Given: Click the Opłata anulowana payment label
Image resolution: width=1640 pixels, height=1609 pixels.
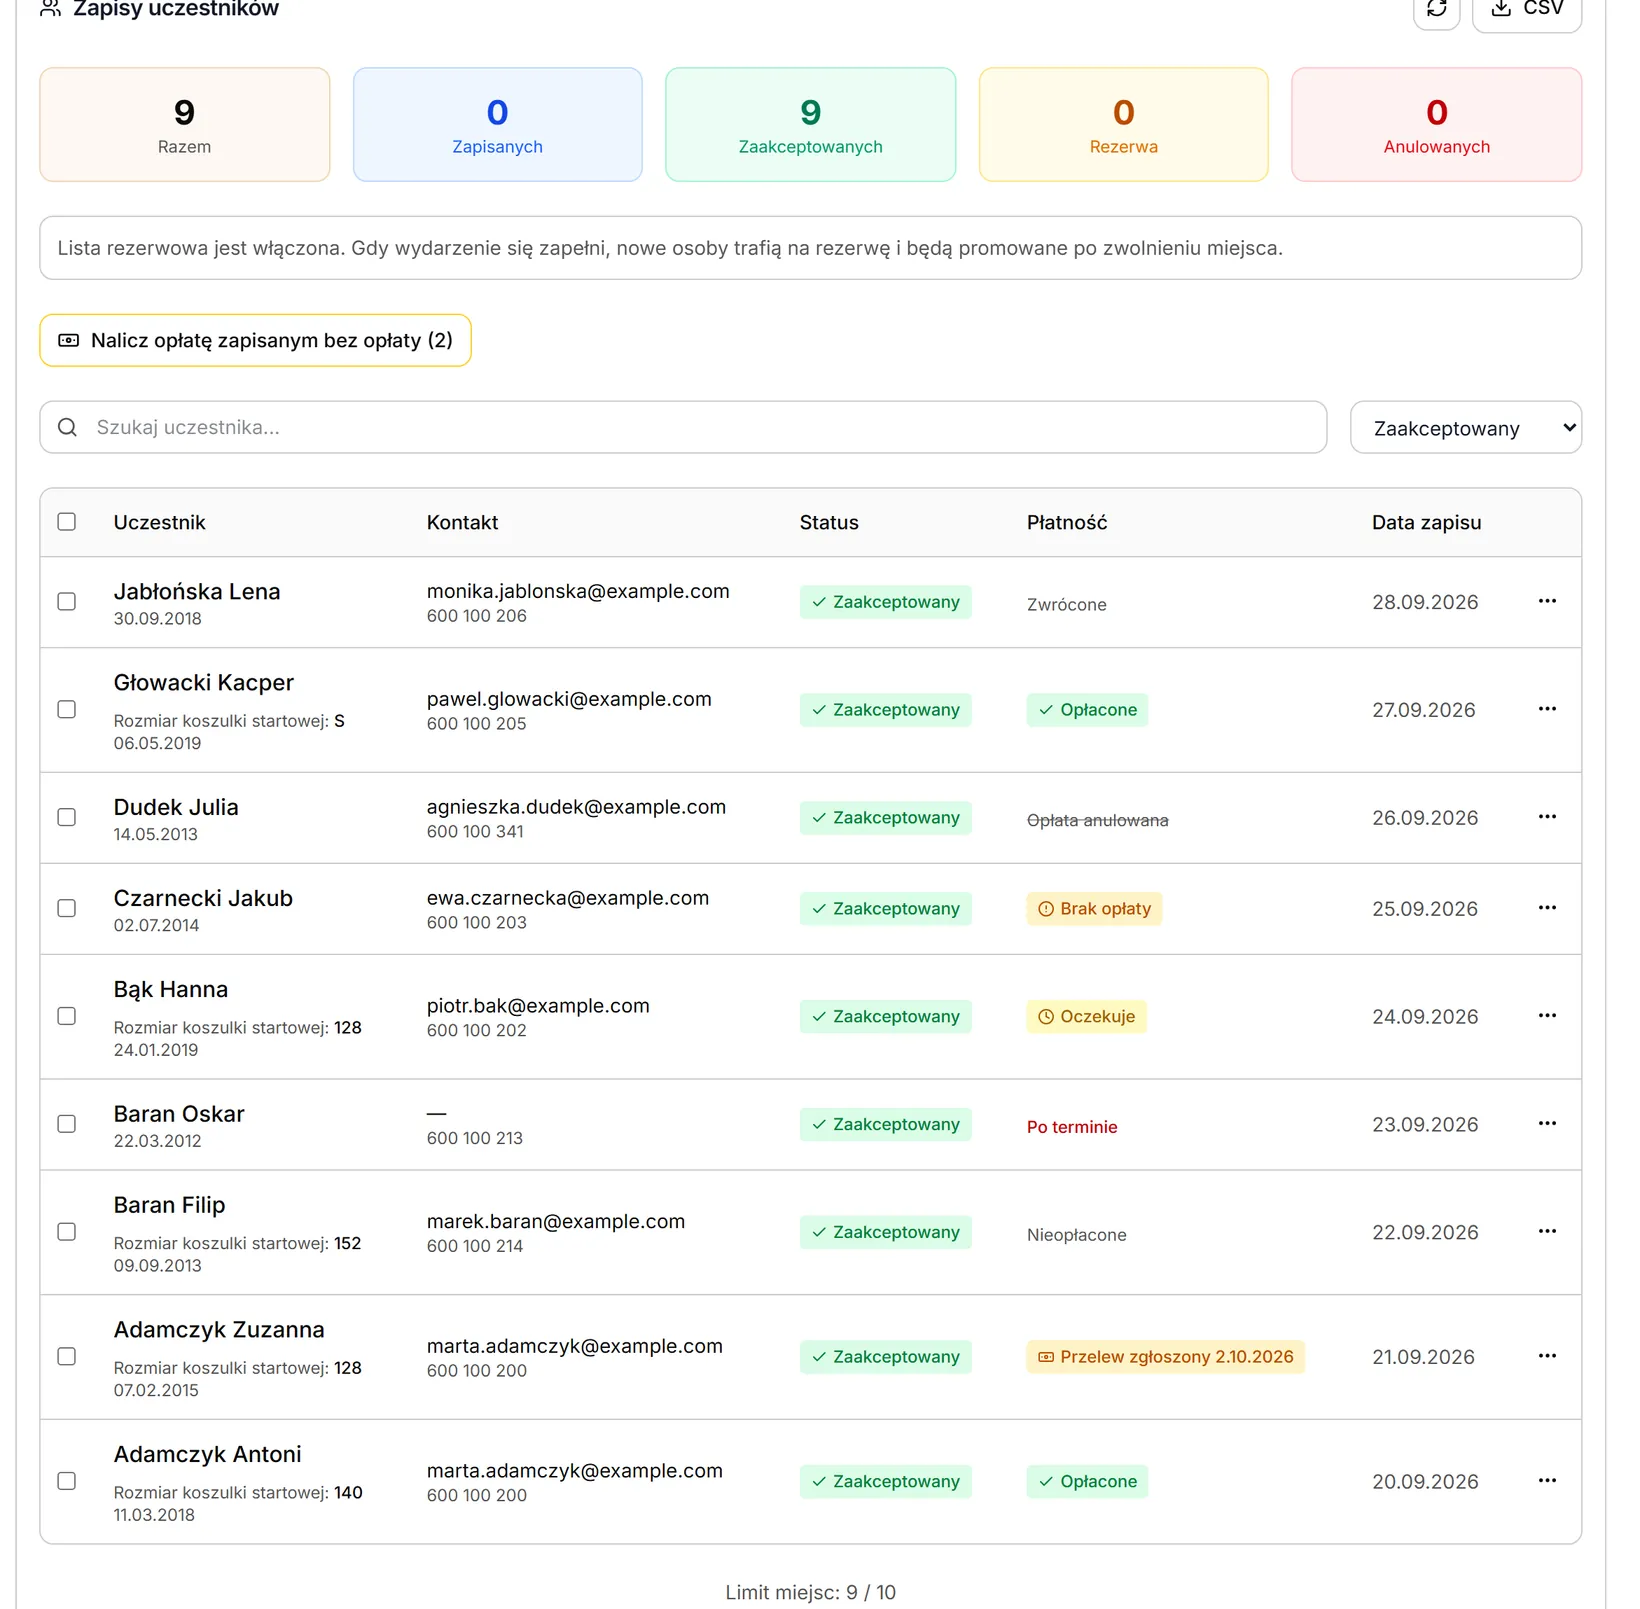Looking at the screenshot, I should [1097, 821].
